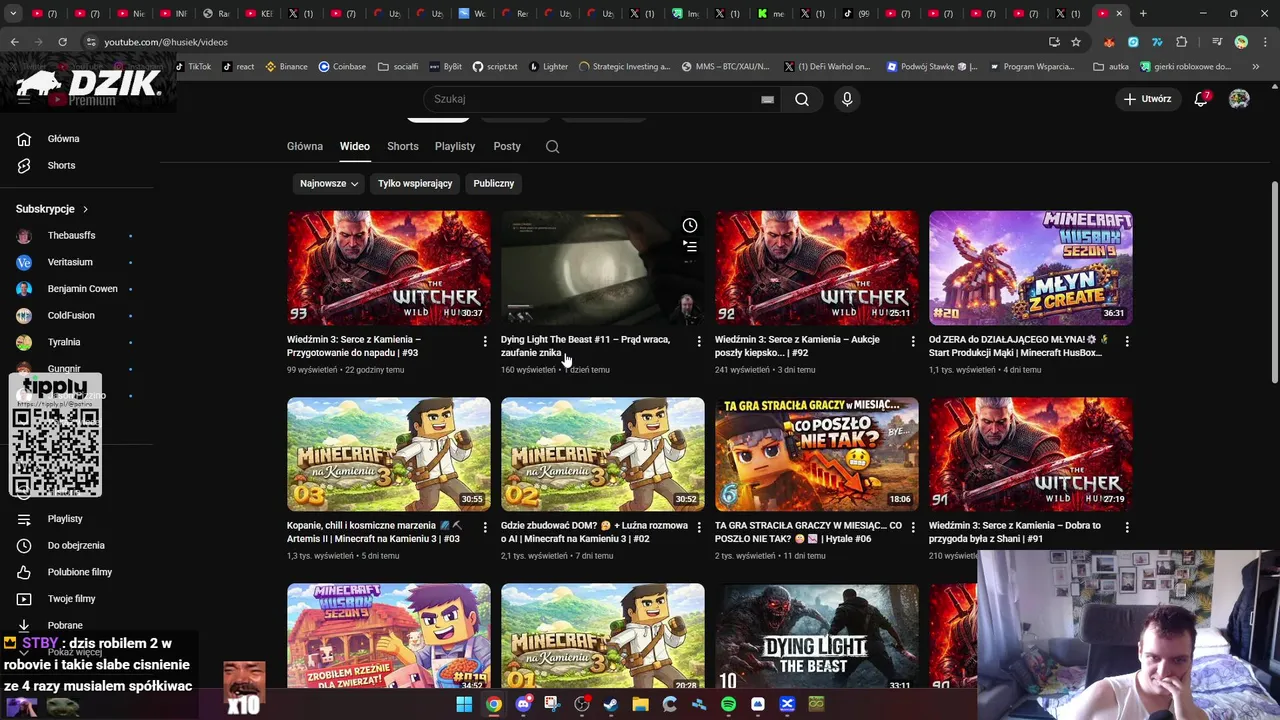The image size is (1280, 720).
Task: Click the Shorts icon in sidebar
Action: [x=24, y=165]
